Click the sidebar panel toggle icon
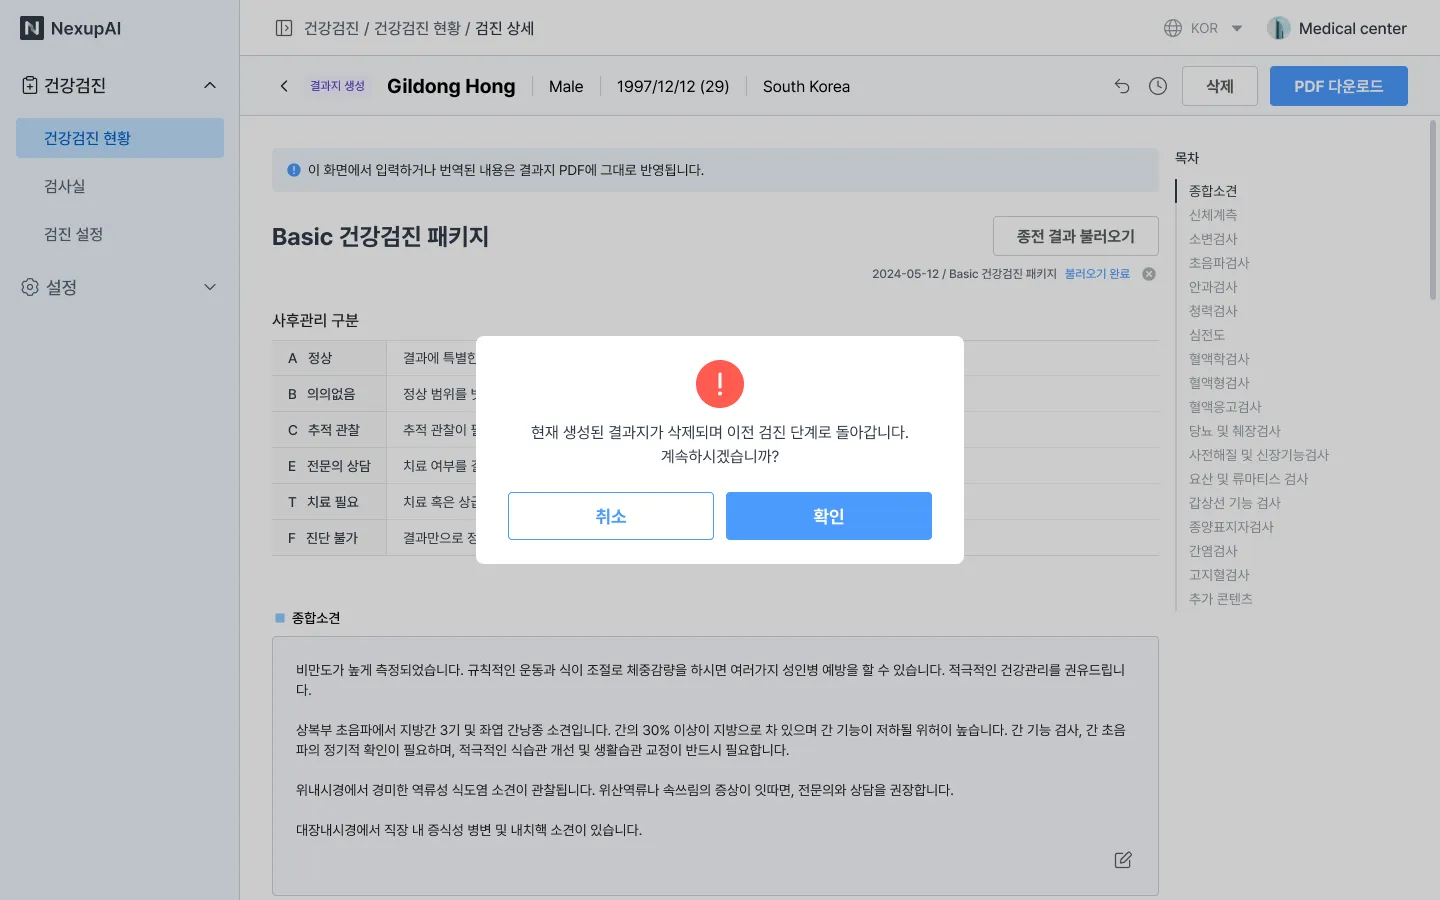The width and height of the screenshot is (1440, 900). (x=284, y=28)
